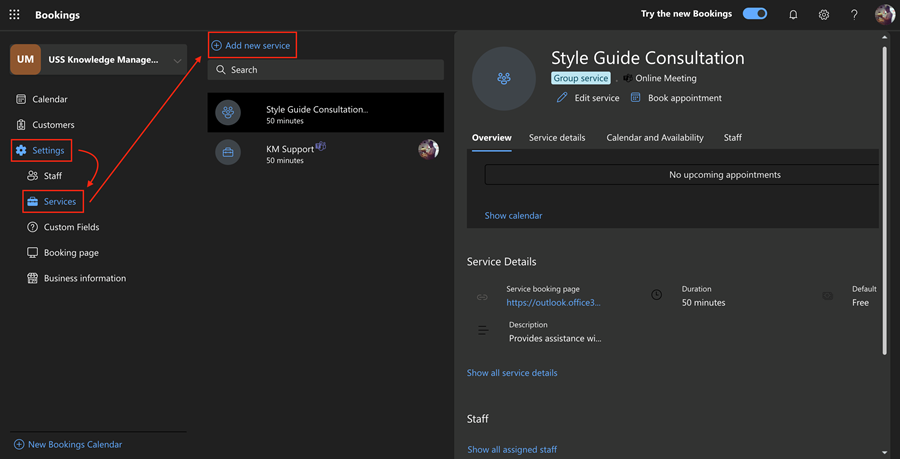
Task: Open the service booking page URL
Action: [553, 302]
